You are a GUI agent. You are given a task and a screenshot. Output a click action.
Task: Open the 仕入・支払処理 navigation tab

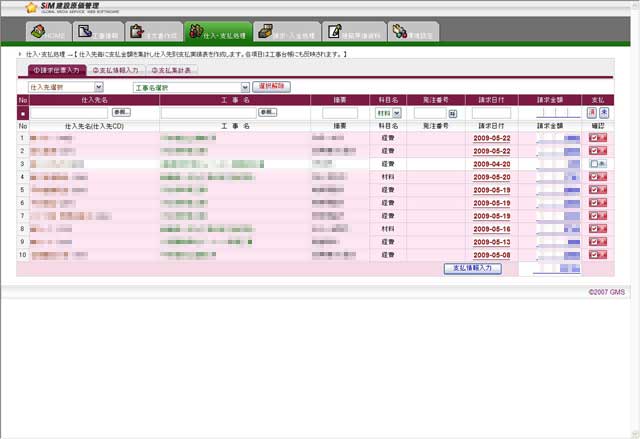[218, 35]
